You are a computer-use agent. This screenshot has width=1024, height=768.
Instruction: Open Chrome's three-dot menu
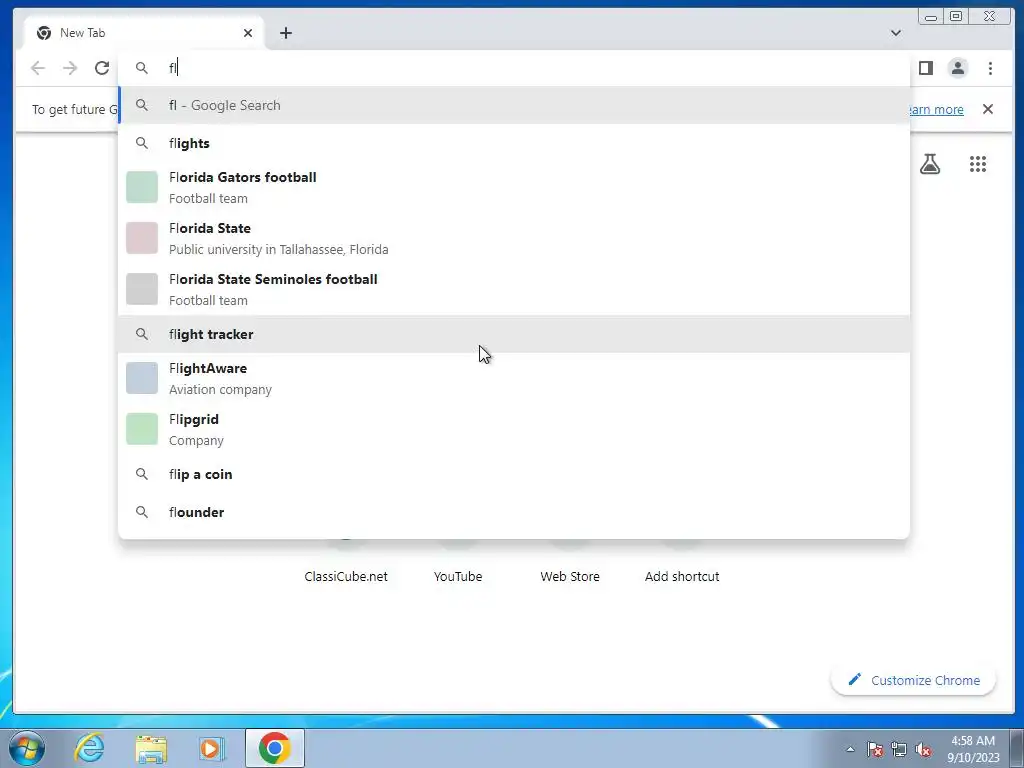(990, 68)
